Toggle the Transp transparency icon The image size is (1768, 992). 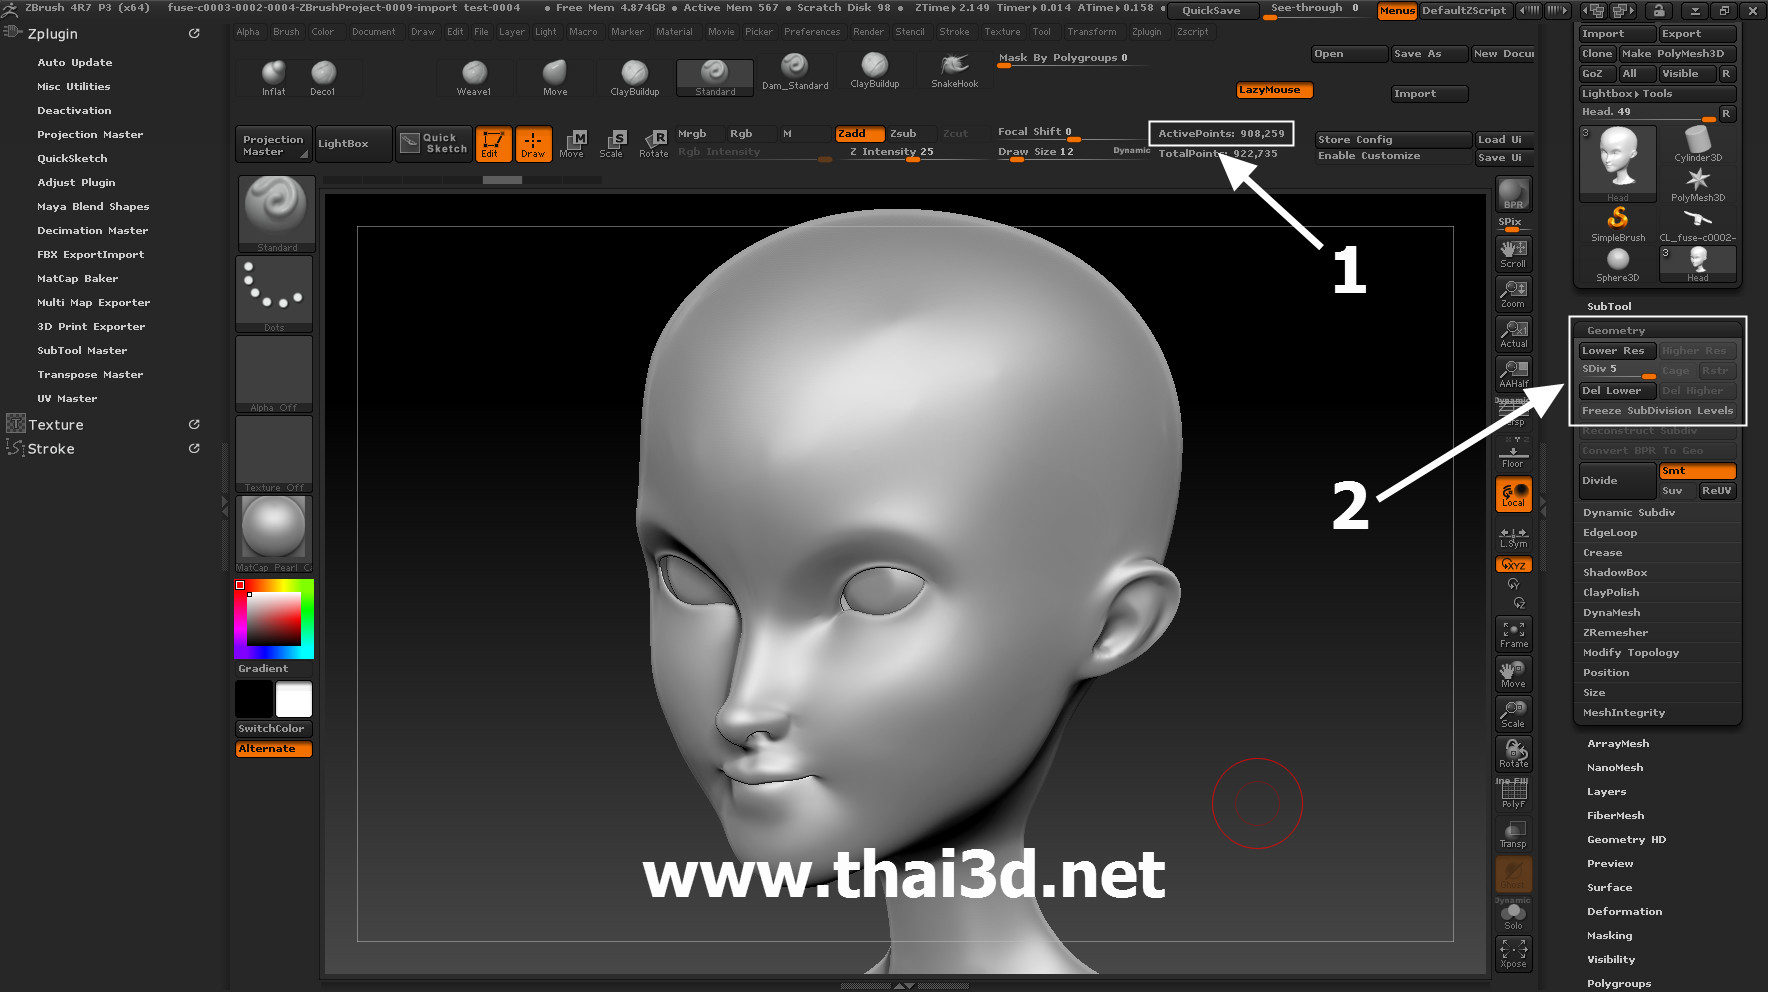coord(1513,834)
